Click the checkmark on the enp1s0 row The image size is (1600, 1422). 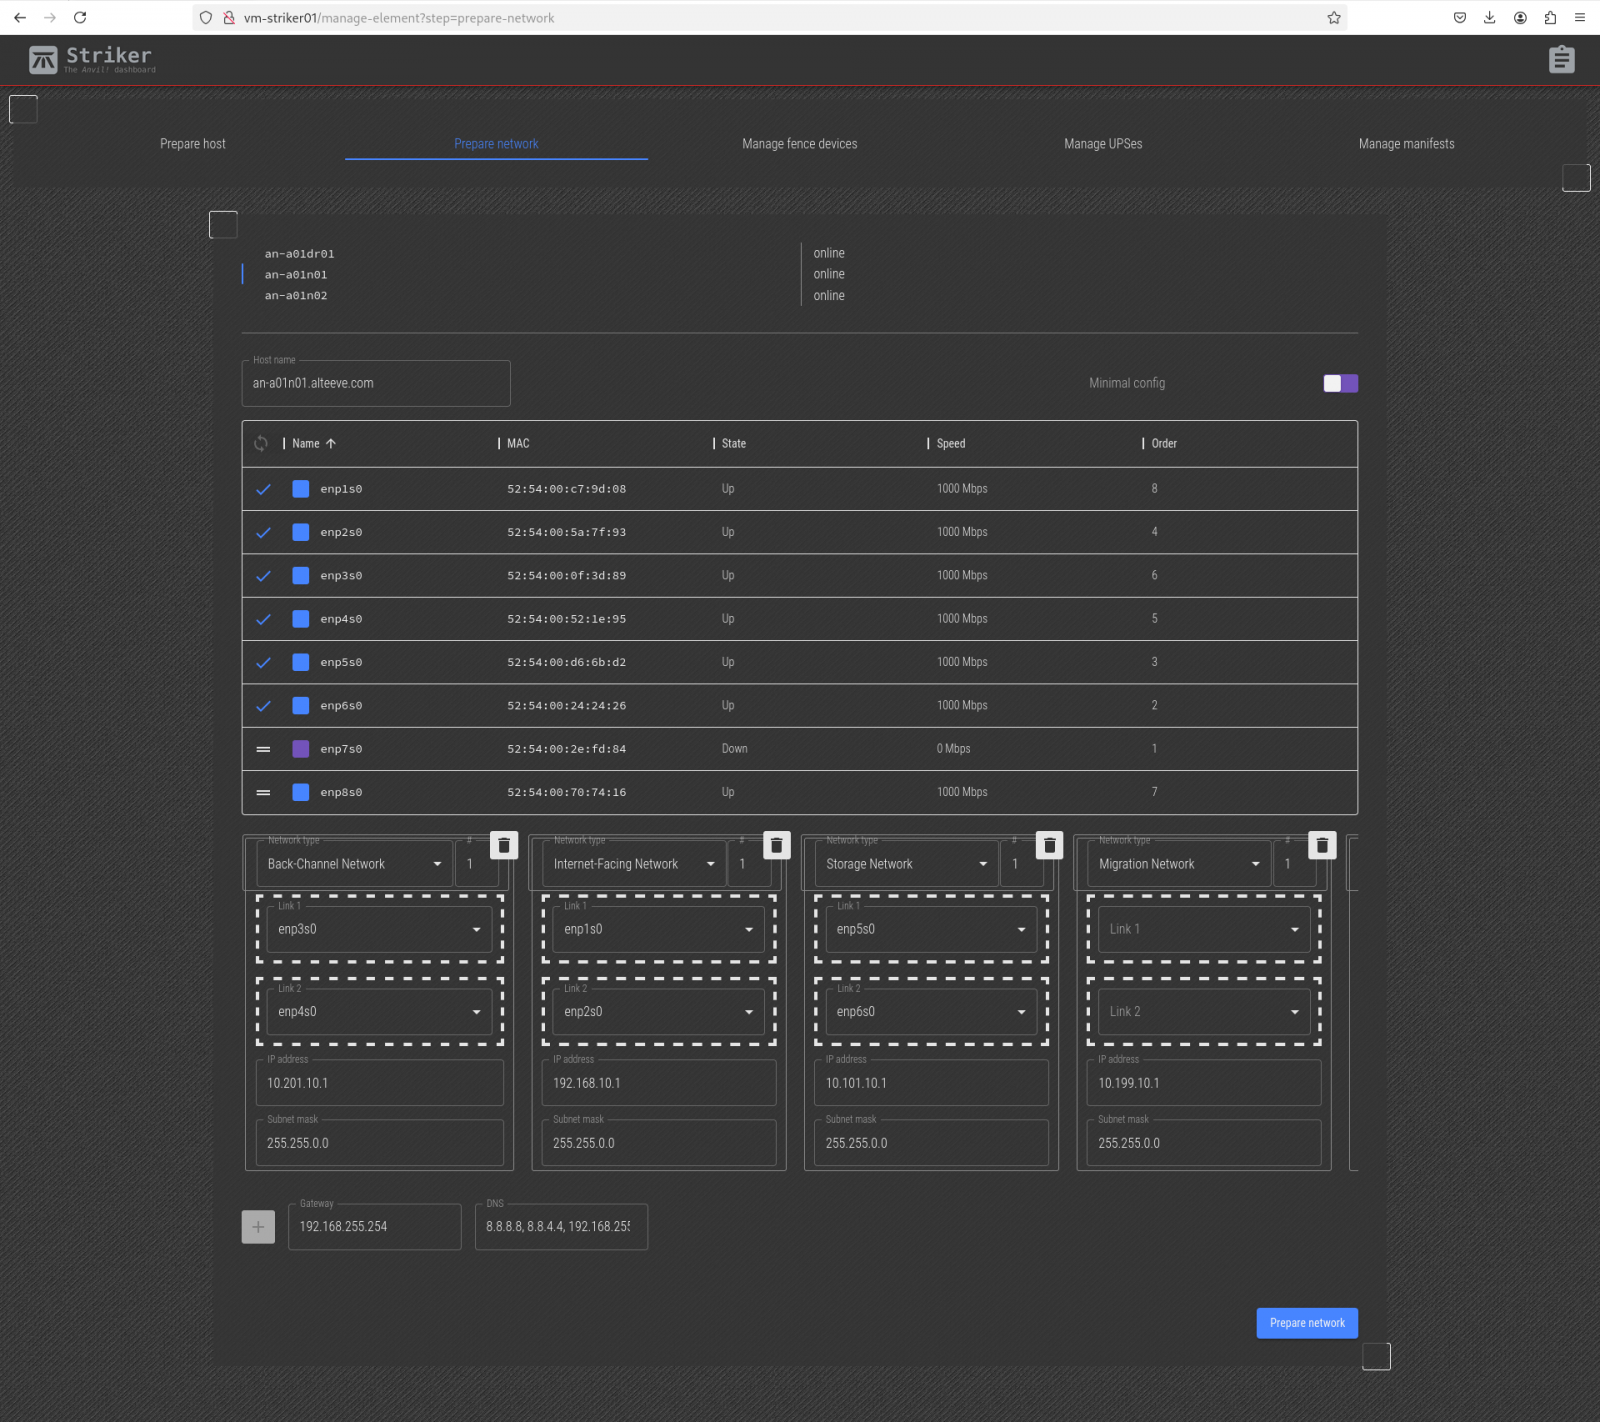tap(263, 489)
